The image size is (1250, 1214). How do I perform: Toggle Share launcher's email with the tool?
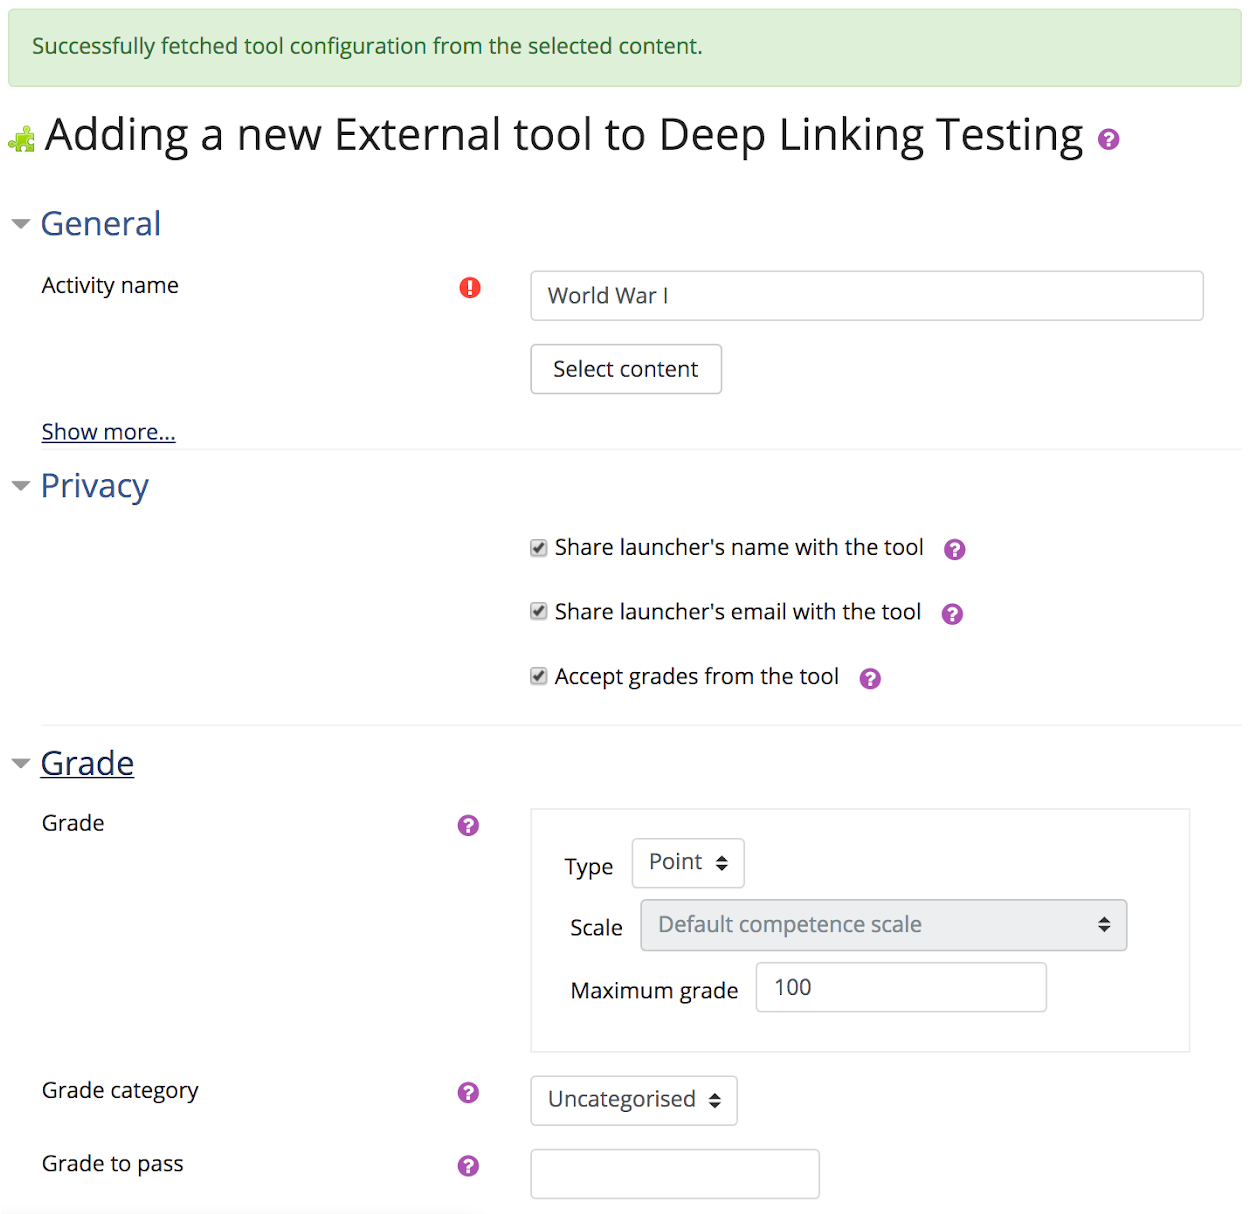[x=539, y=612]
